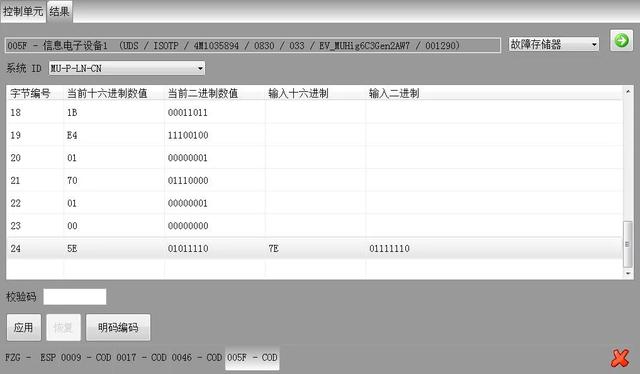Click the input hex cell of row 18

316,112
